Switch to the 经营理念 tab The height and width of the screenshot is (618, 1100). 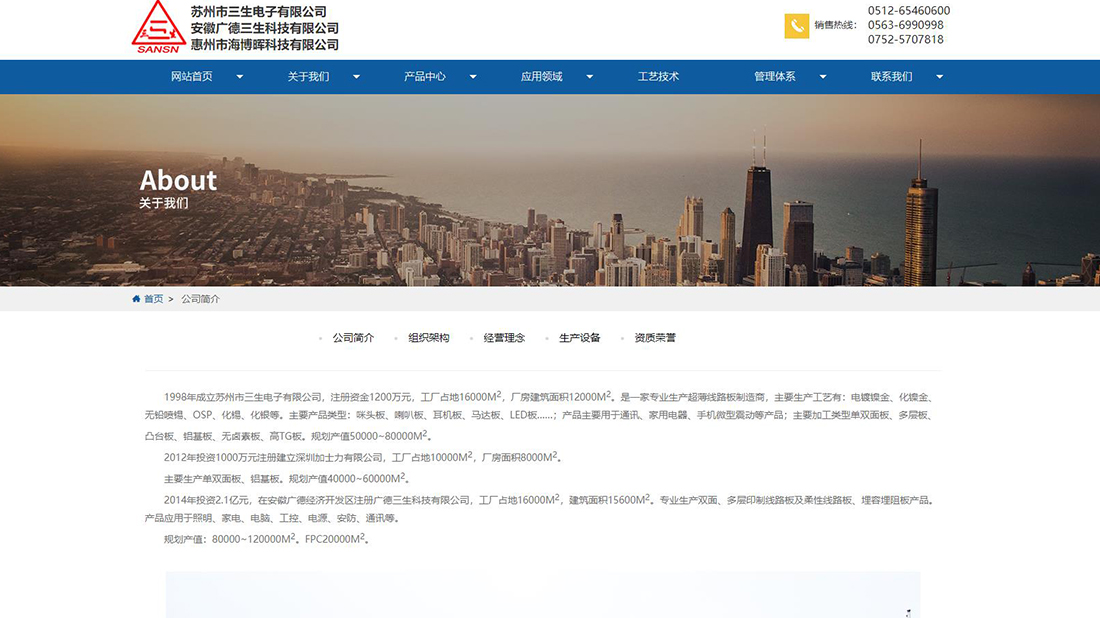[x=504, y=337]
